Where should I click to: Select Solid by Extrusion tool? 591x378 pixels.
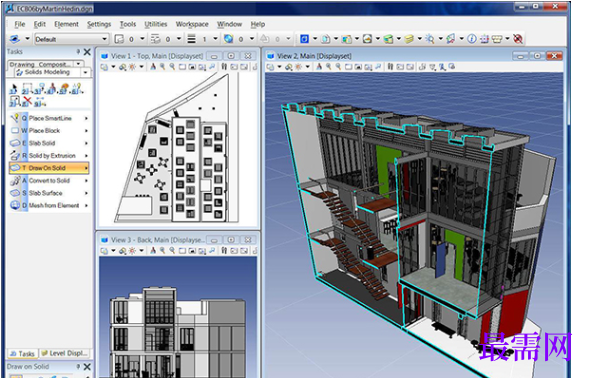[49, 156]
